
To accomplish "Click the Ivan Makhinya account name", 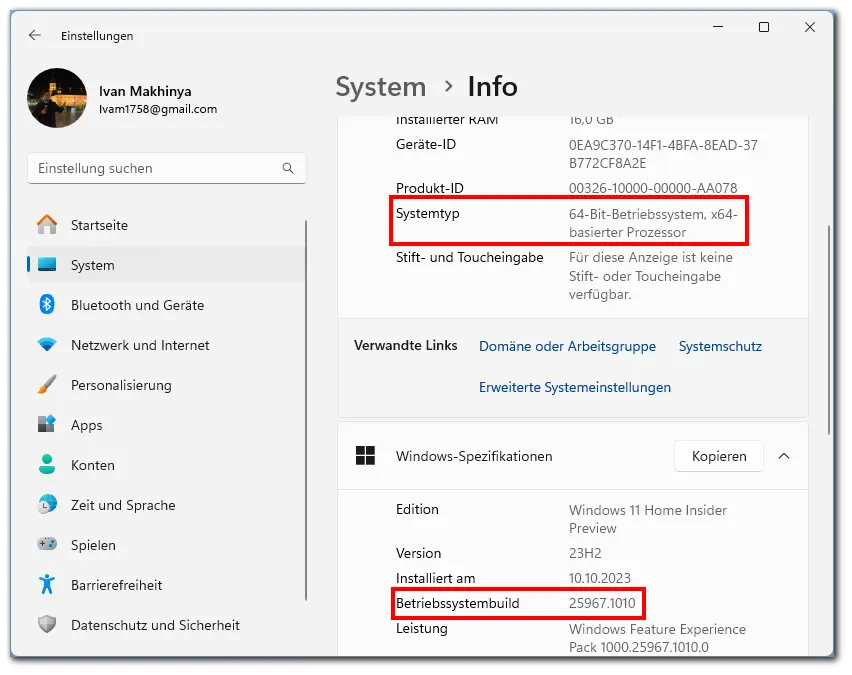I will click(x=145, y=91).
